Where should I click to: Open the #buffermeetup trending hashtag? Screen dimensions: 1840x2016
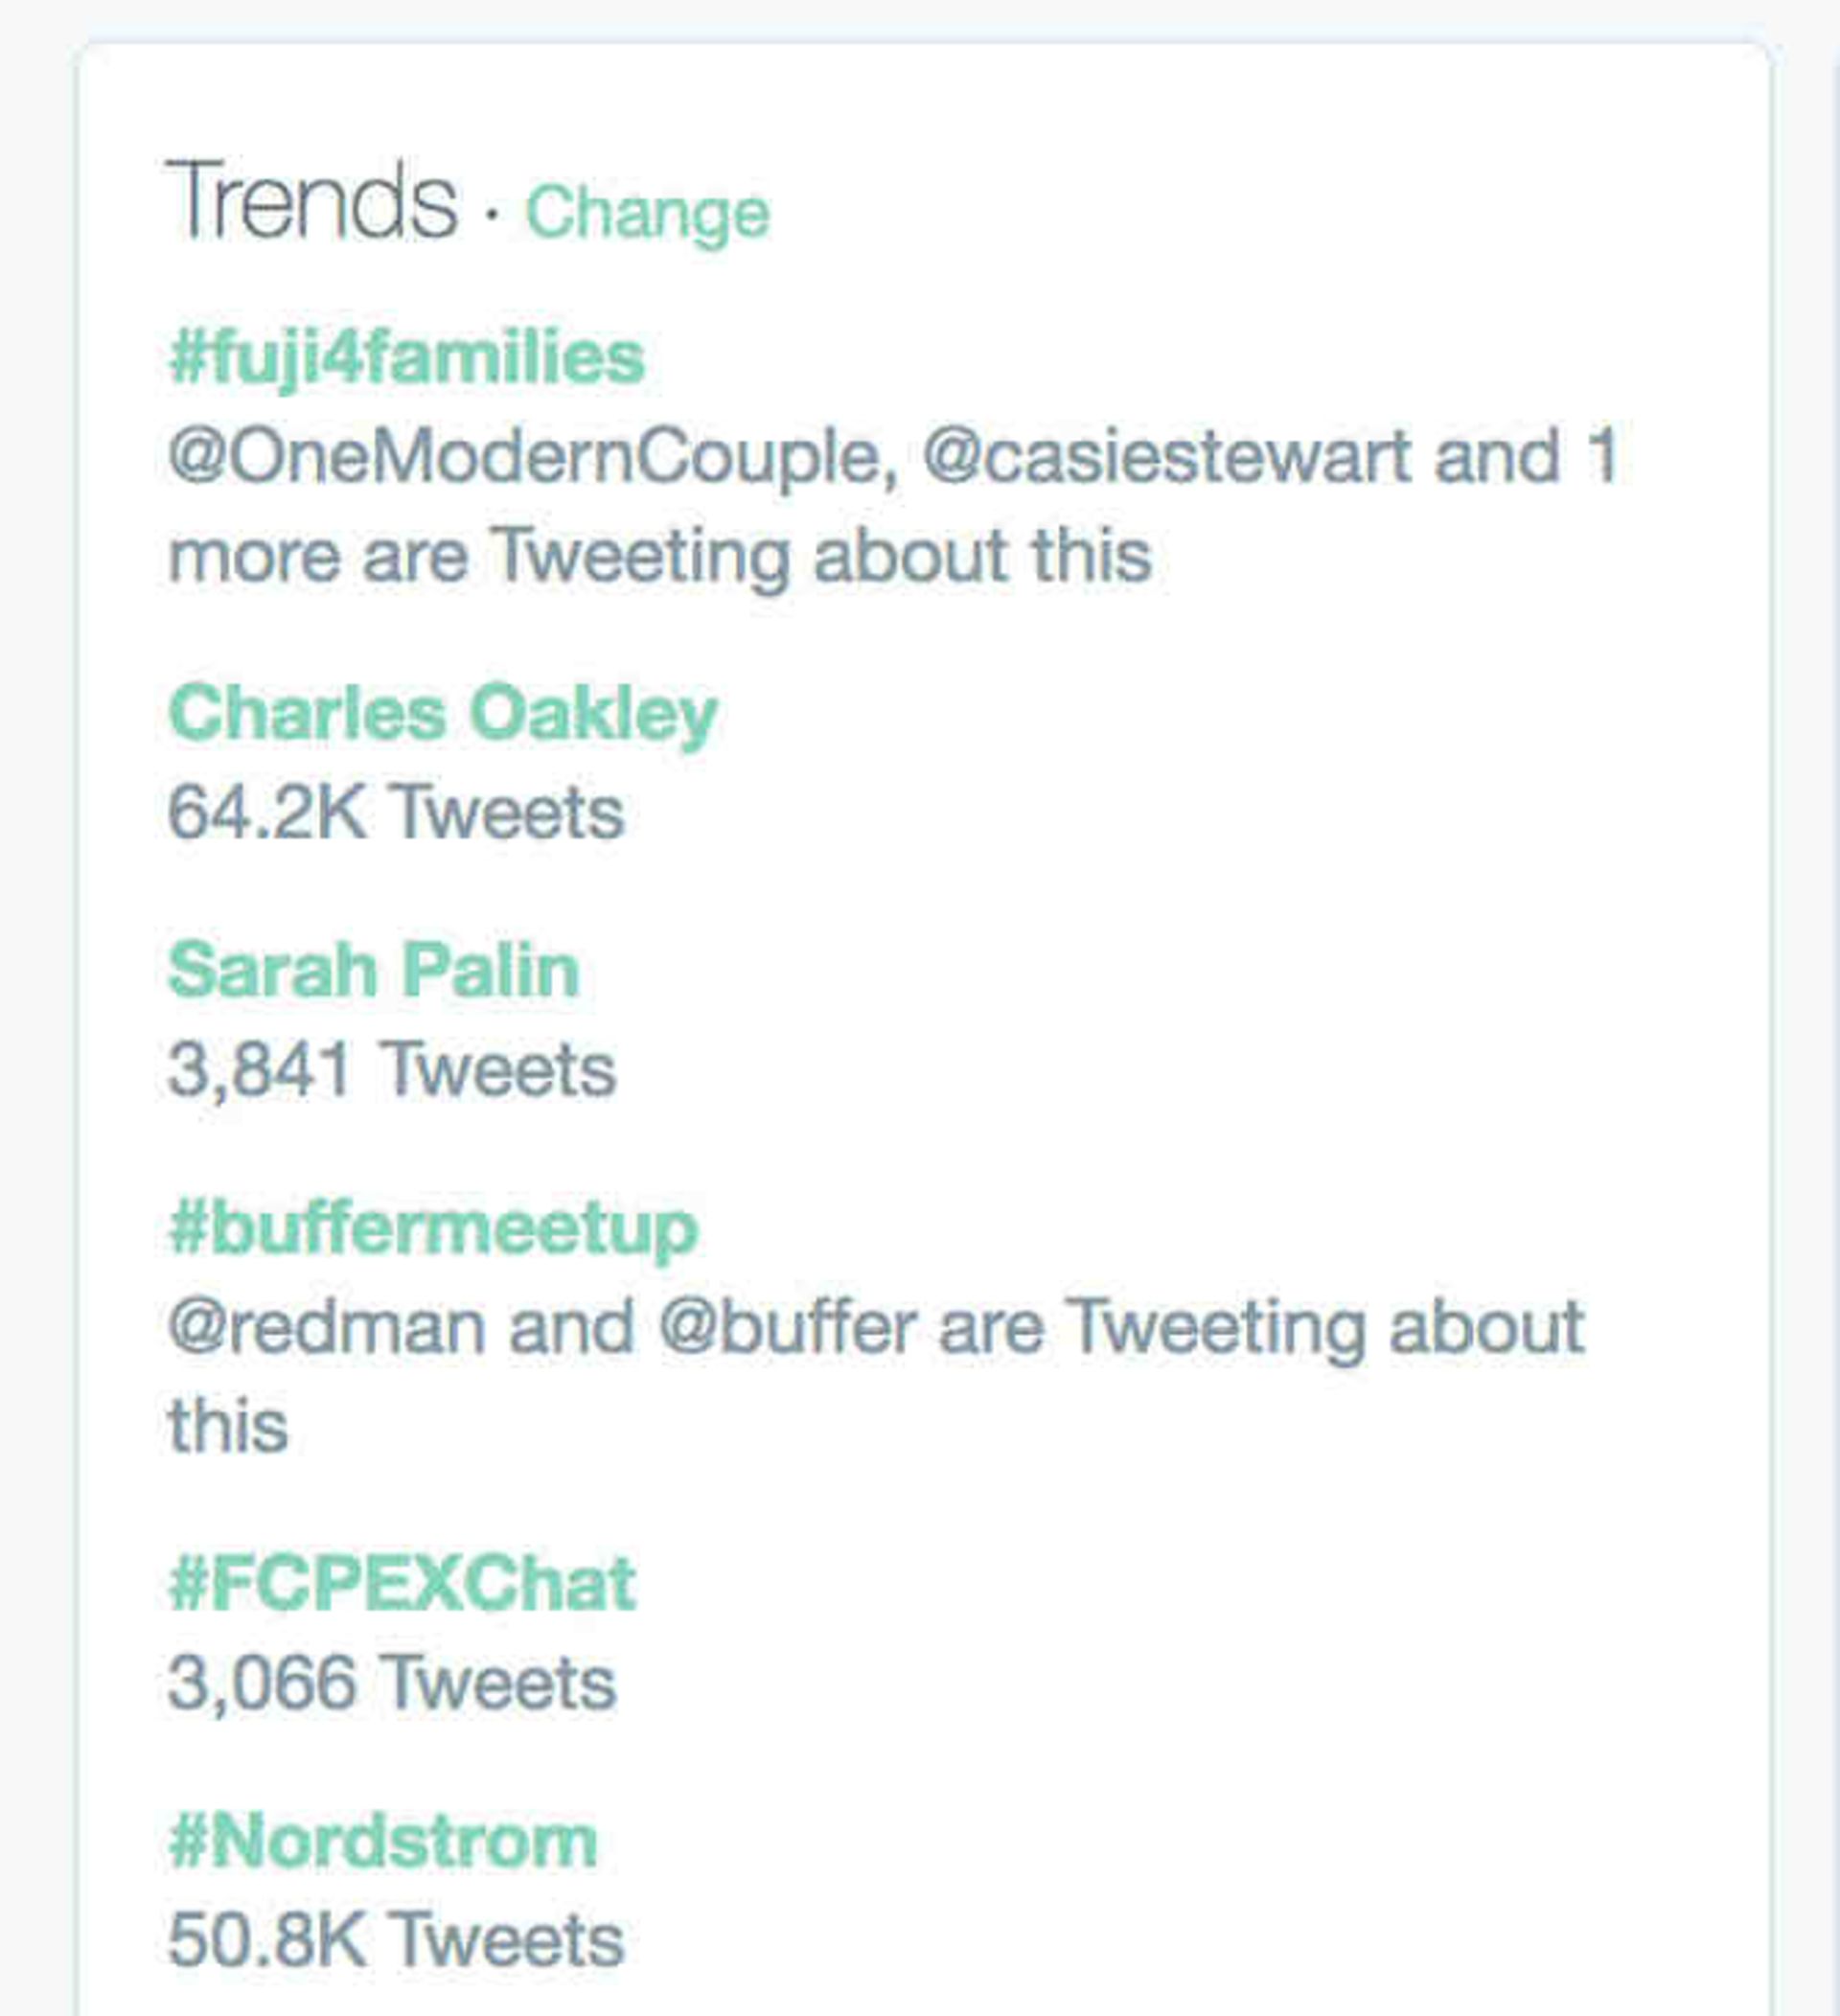pyautogui.click(x=433, y=1227)
